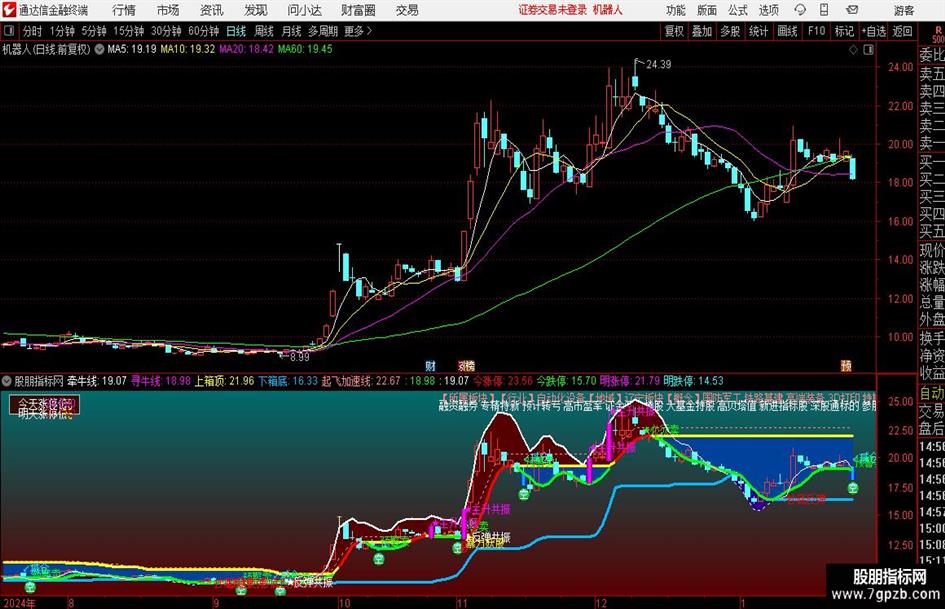Select the 日线 daily period tab

(x=236, y=31)
